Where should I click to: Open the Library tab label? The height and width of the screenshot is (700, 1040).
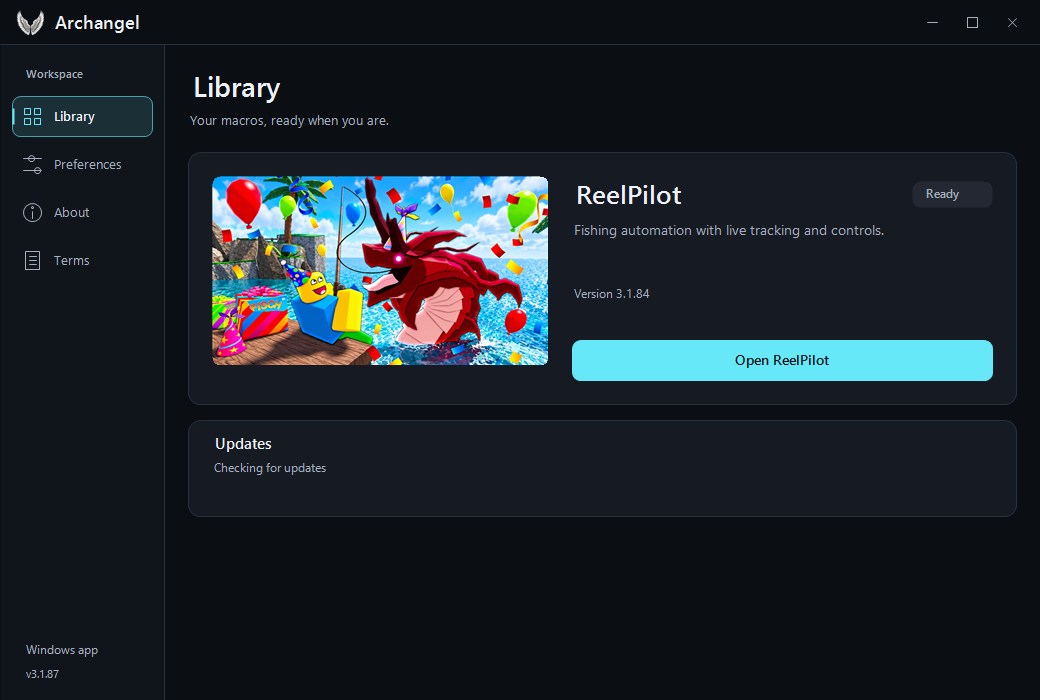[x=74, y=117]
